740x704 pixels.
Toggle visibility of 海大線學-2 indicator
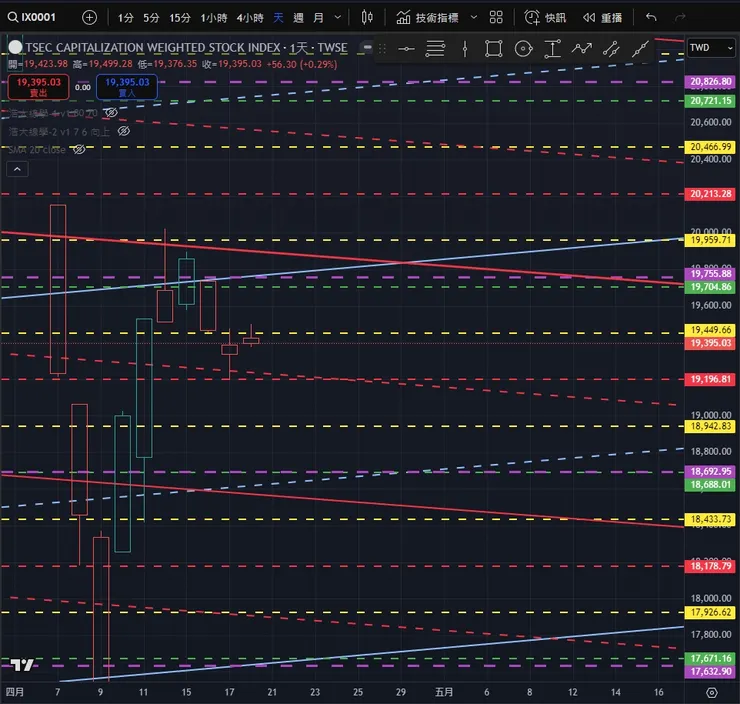click(x=124, y=131)
